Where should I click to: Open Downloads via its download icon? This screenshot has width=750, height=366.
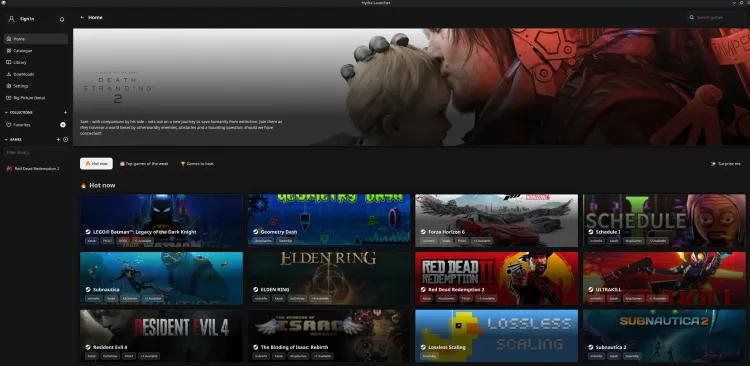click(x=9, y=74)
